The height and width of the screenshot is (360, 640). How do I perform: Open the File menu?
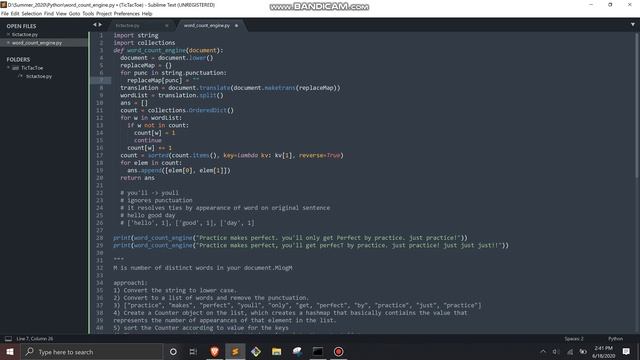[x=4, y=13]
